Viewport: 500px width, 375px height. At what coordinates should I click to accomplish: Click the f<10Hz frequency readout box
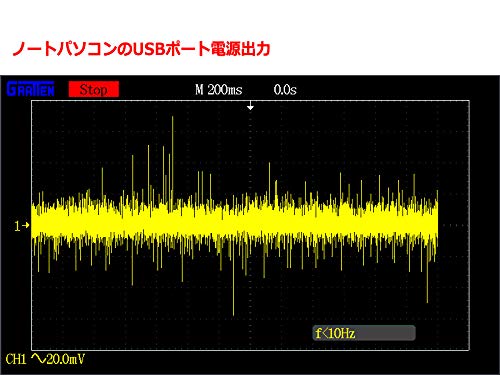click(x=364, y=333)
